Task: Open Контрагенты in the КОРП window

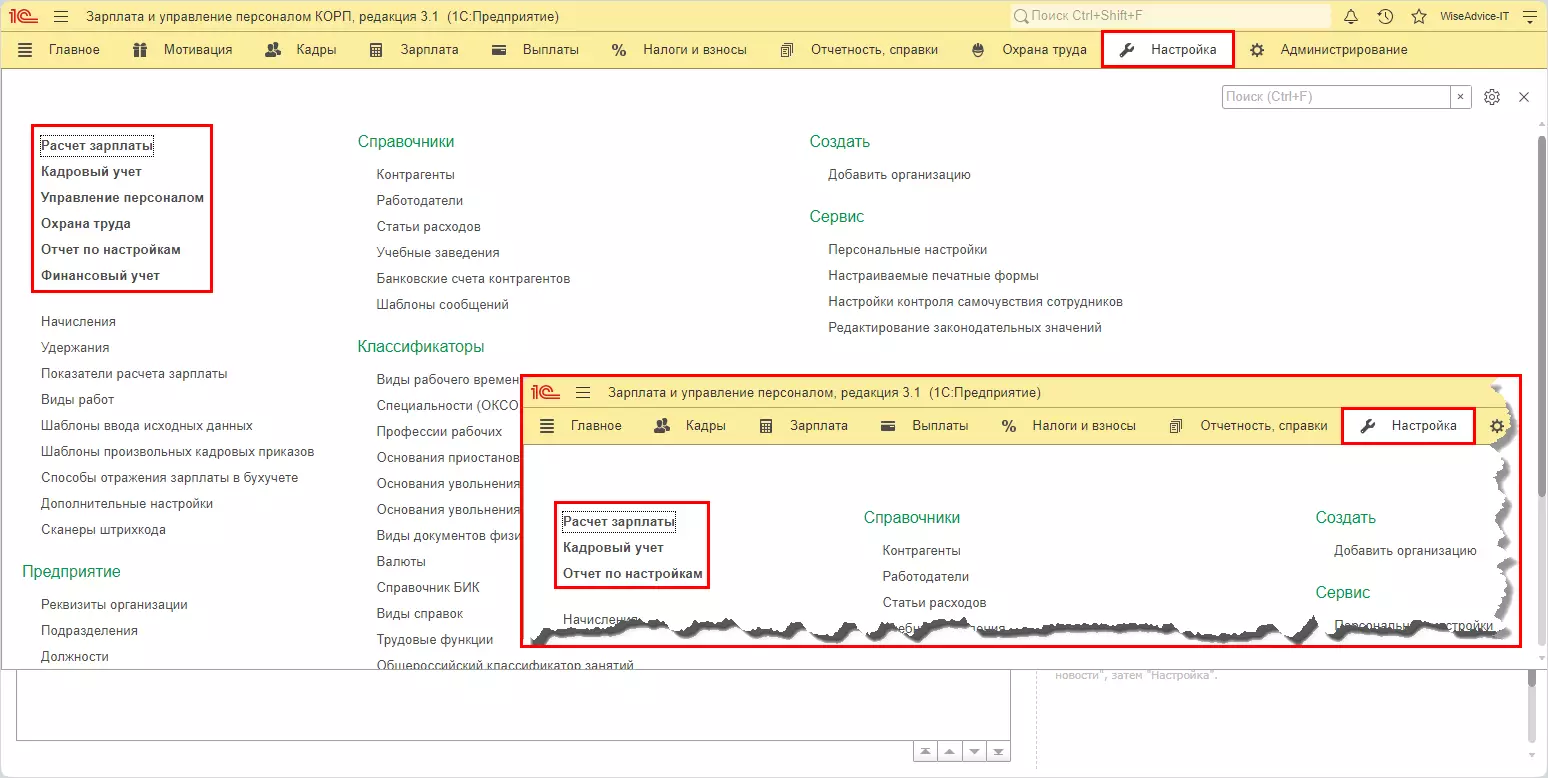Action: 416,175
